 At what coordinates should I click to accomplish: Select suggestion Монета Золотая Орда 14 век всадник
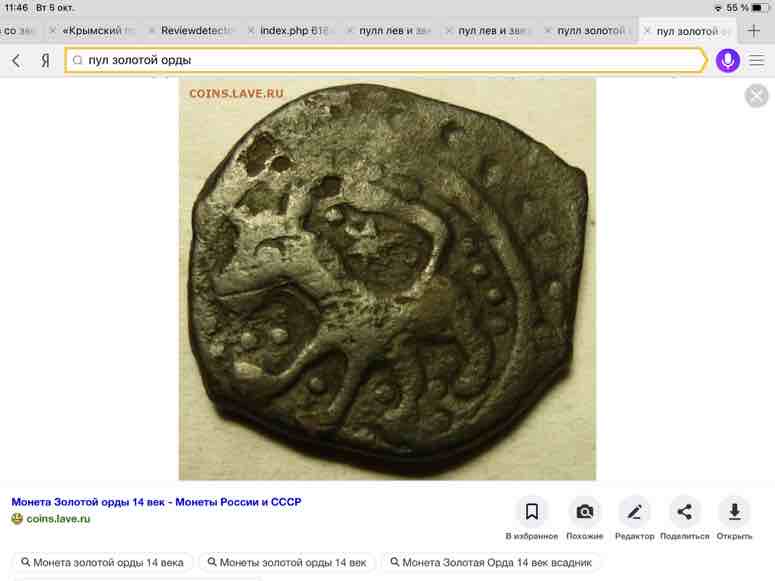(496, 563)
